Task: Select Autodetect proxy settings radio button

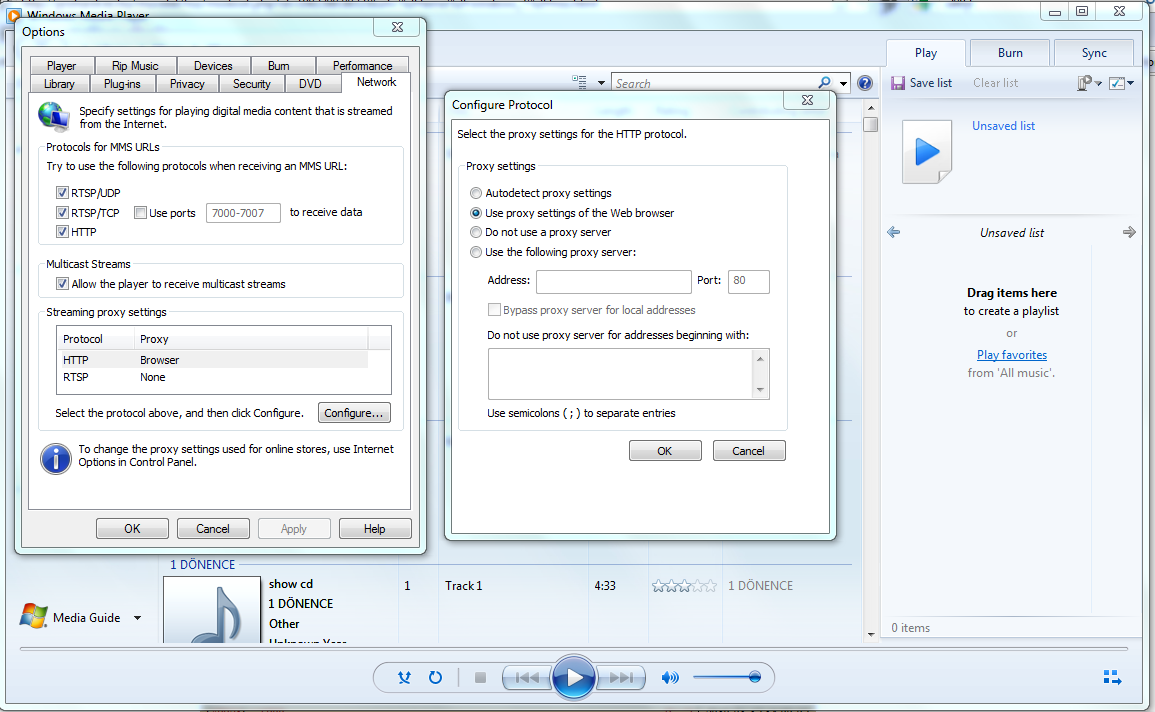Action: click(476, 193)
